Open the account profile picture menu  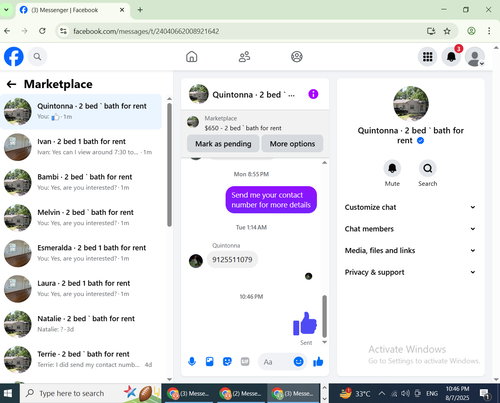pos(475,57)
